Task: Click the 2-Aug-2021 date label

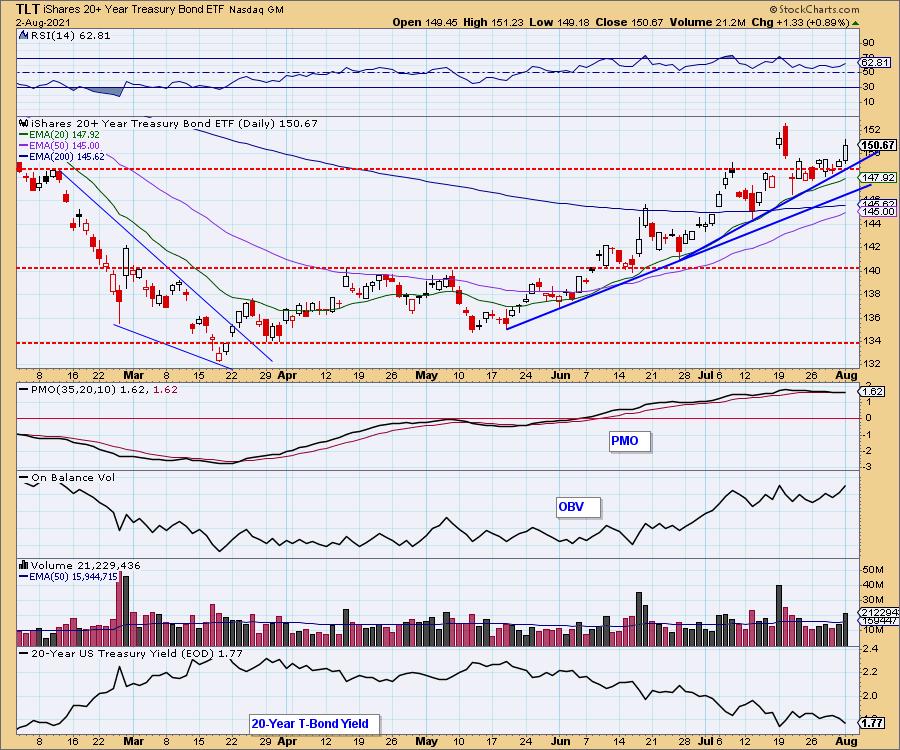Action: click(43, 22)
